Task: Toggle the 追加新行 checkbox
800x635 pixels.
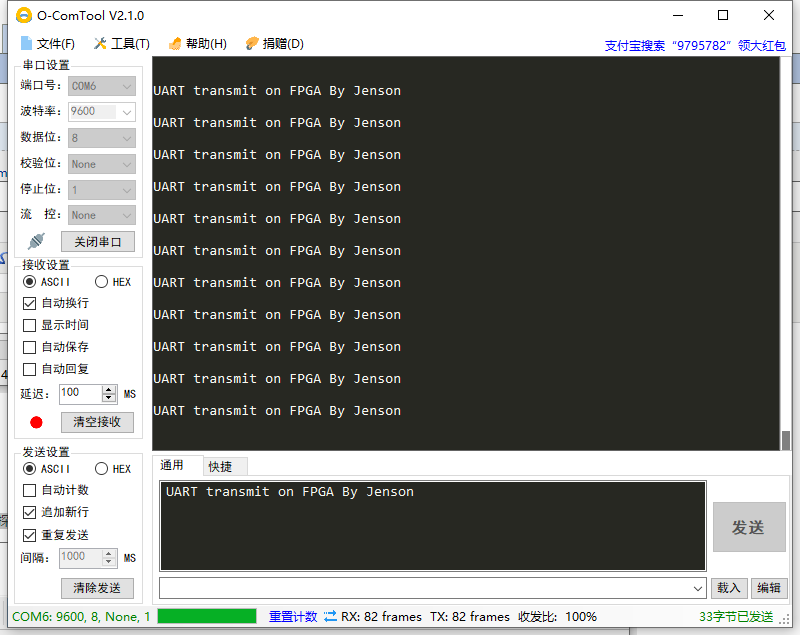Action: (x=56, y=512)
